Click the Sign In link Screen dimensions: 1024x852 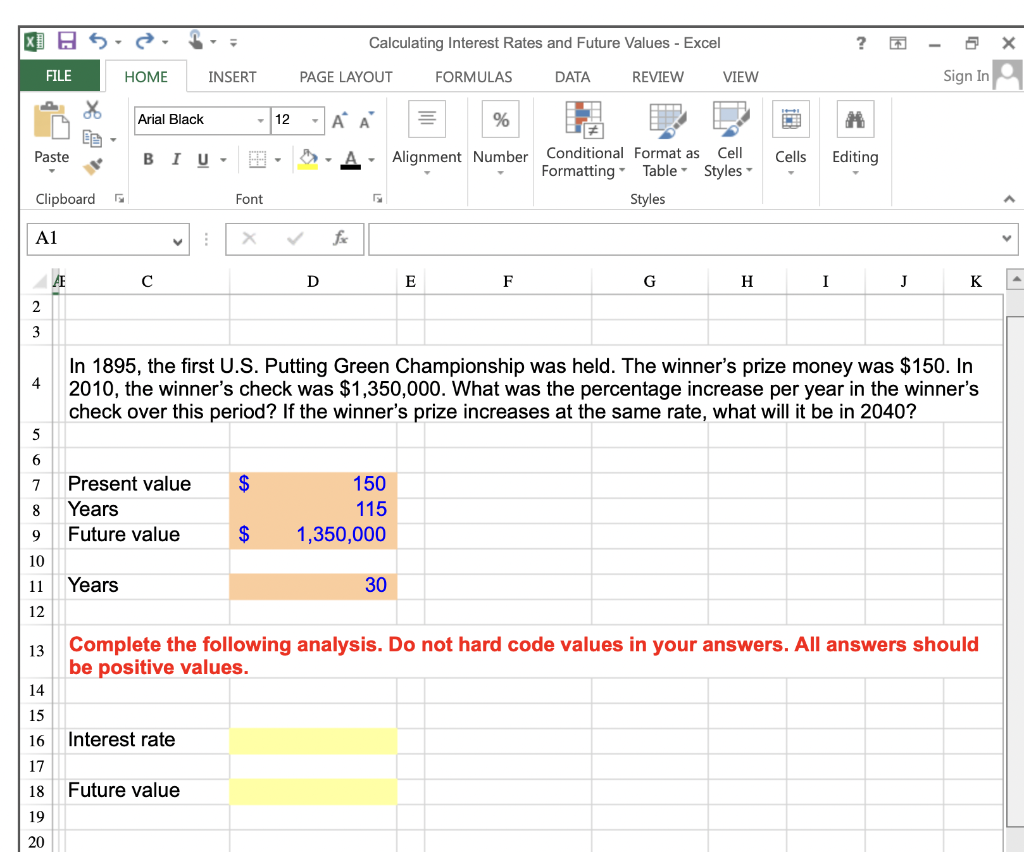pos(964,75)
